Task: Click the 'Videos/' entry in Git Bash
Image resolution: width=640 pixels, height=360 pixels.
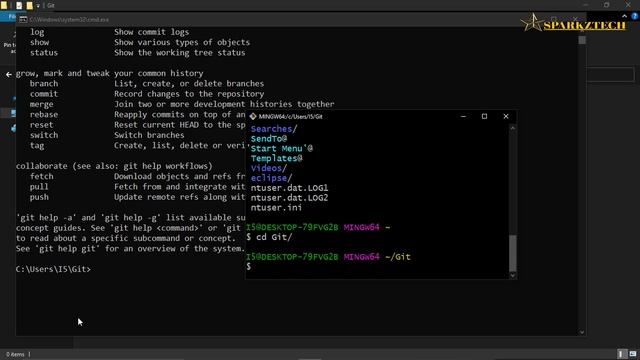Action: coord(269,168)
